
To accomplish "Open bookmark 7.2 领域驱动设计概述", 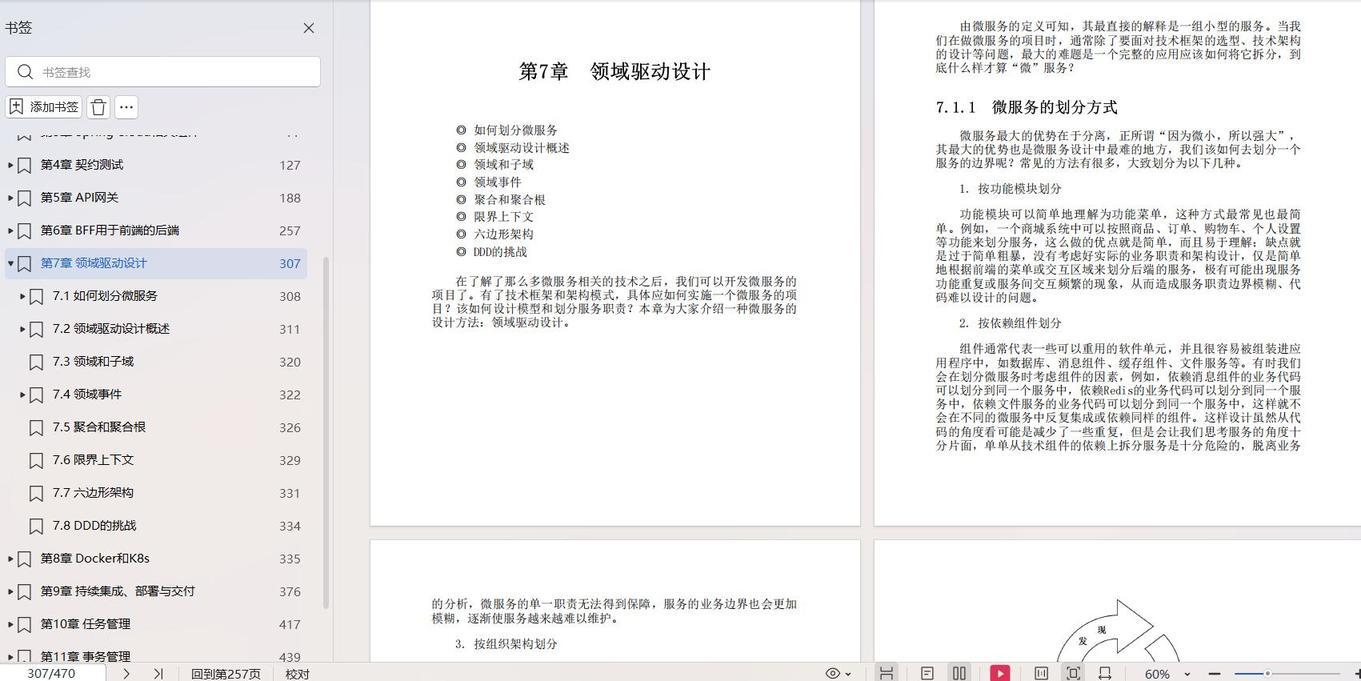I will [111, 329].
